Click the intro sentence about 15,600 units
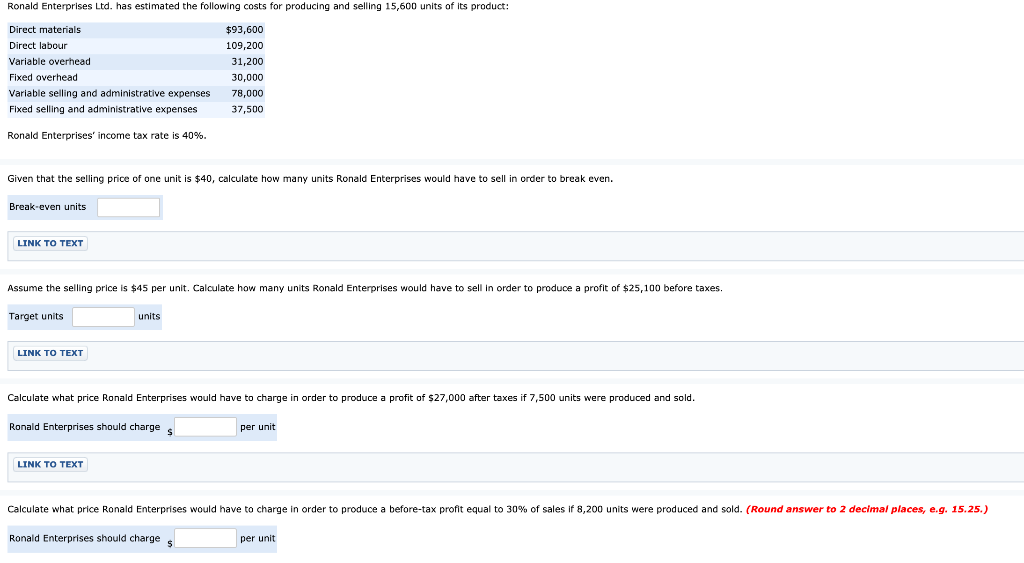Viewport: 1024px width, 563px height. [258, 7]
